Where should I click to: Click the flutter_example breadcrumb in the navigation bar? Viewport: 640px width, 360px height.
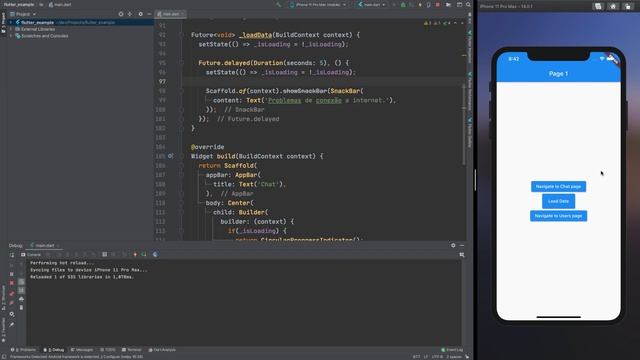coord(19,4)
